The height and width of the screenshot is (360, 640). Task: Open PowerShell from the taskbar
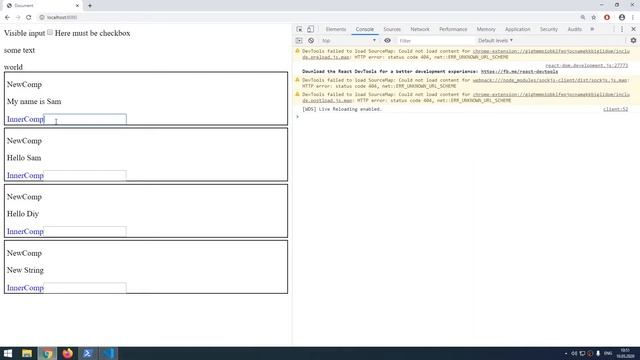(x=87, y=353)
